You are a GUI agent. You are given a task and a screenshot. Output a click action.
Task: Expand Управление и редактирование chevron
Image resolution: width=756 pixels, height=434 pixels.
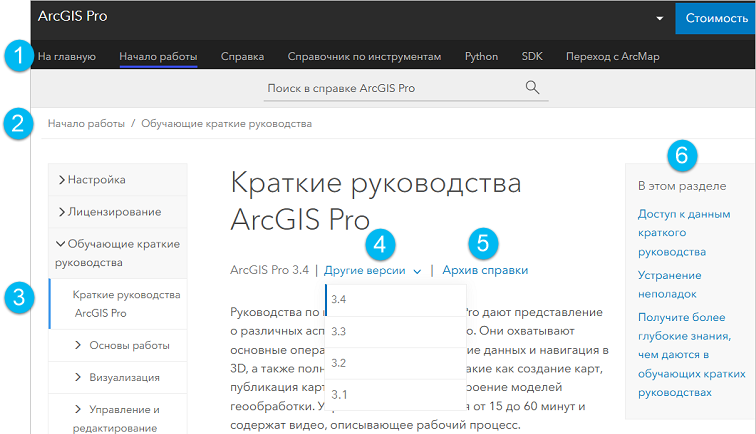(78, 409)
